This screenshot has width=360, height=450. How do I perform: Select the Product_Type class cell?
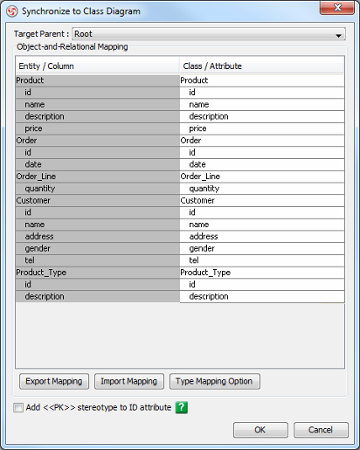pos(262,273)
